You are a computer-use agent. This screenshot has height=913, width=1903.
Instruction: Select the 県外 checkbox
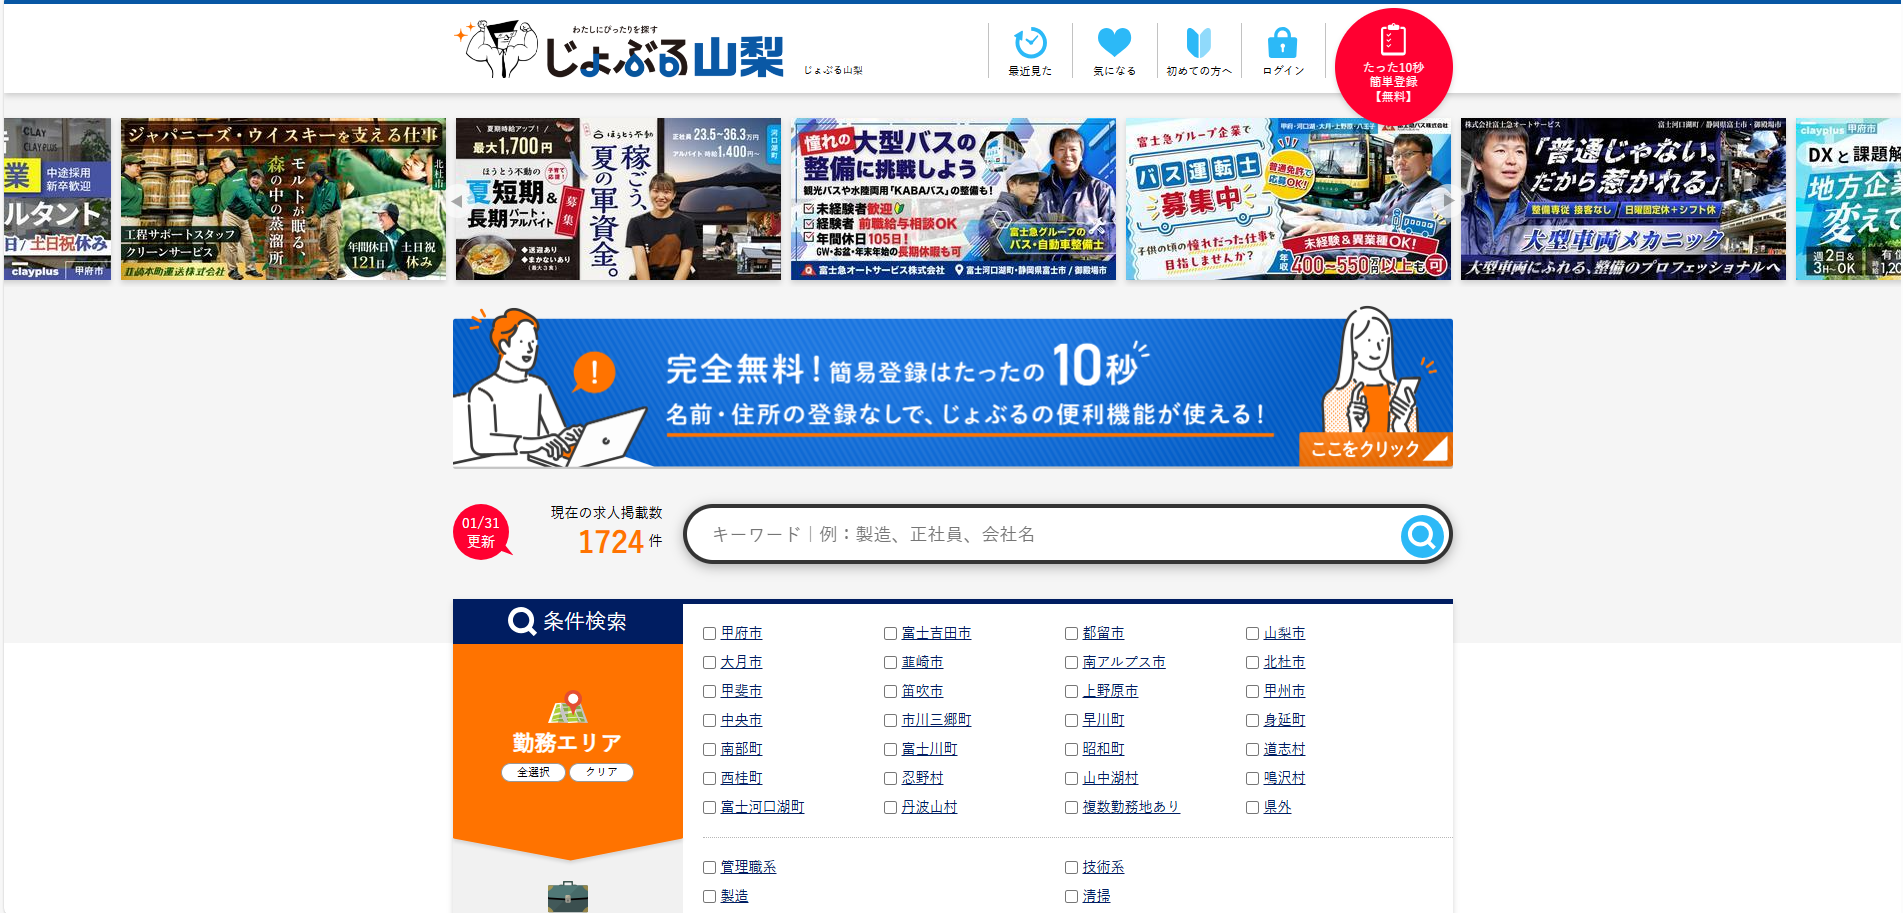point(1252,808)
